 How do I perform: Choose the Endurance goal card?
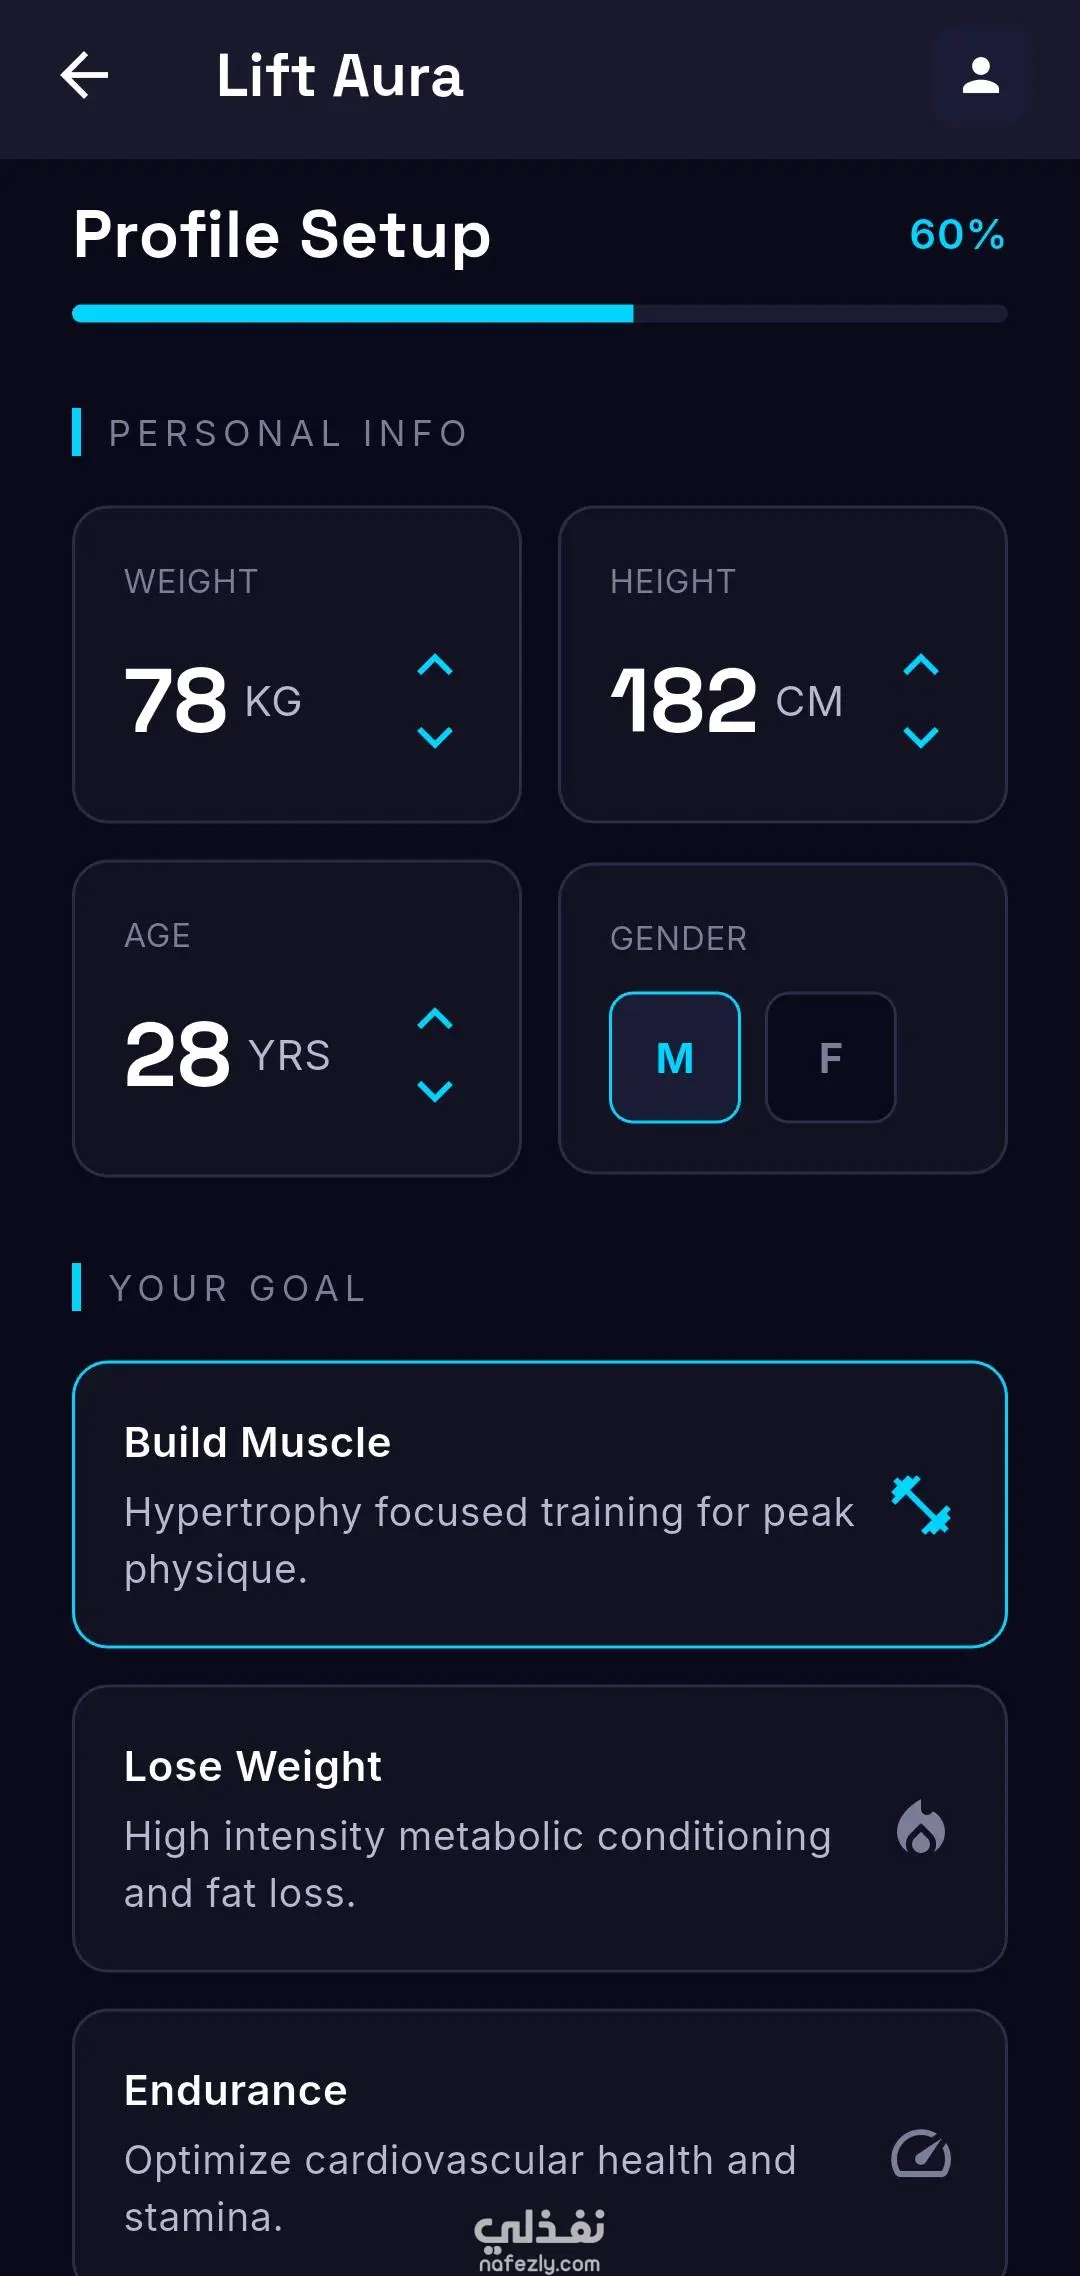[x=540, y=2142]
